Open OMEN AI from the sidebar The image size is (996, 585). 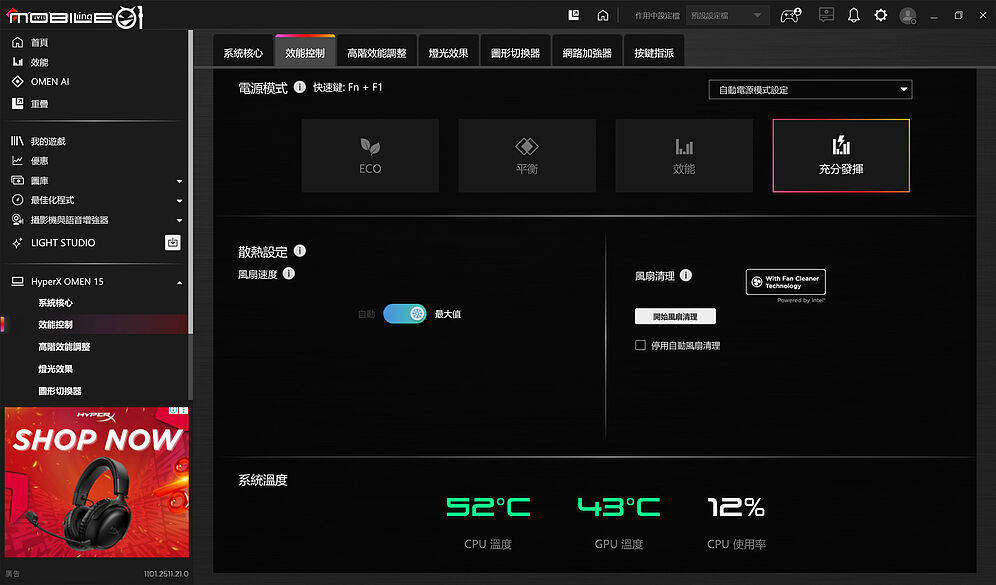pyautogui.click(x=50, y=81)
